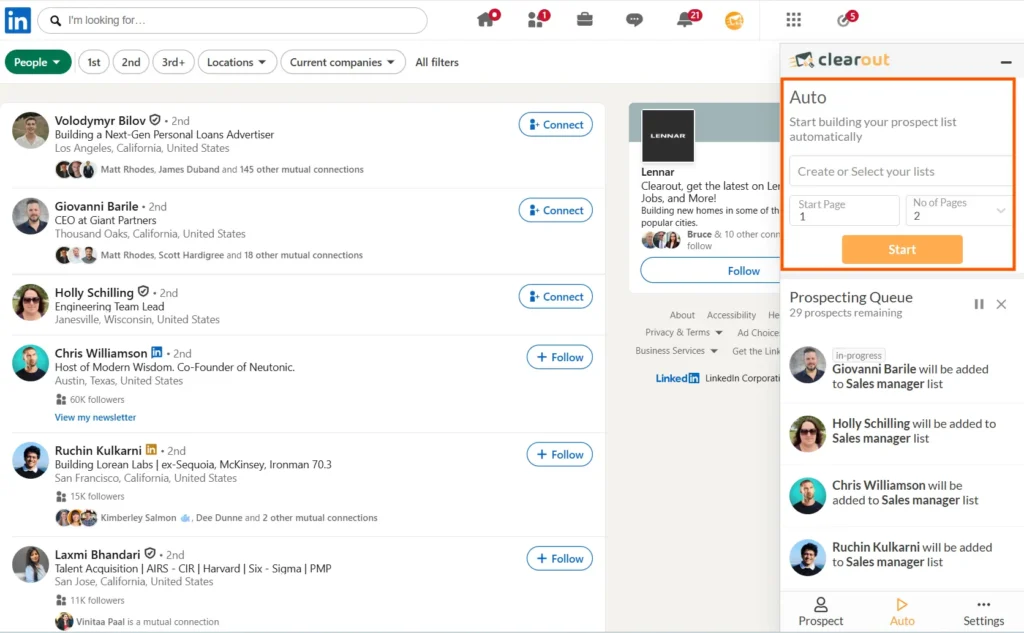Open the Ad Choices footer link
1024x633 pixels.
(x=758, y=333)
